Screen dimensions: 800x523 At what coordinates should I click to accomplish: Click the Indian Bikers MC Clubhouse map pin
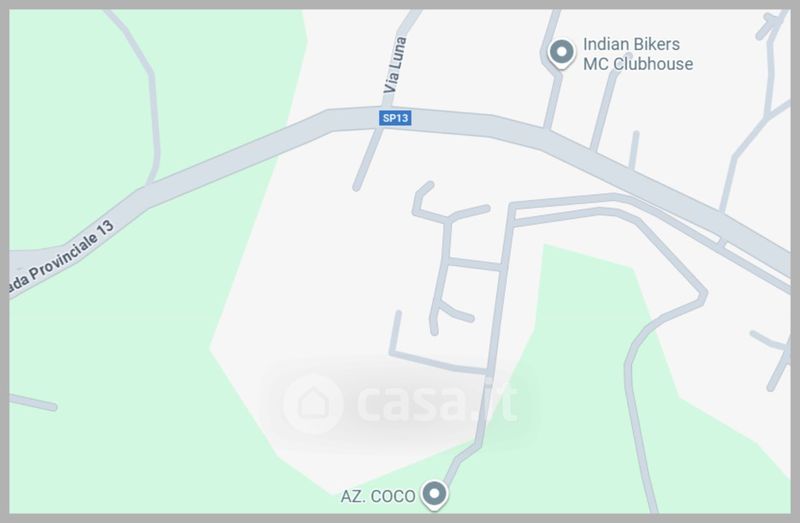562,53
